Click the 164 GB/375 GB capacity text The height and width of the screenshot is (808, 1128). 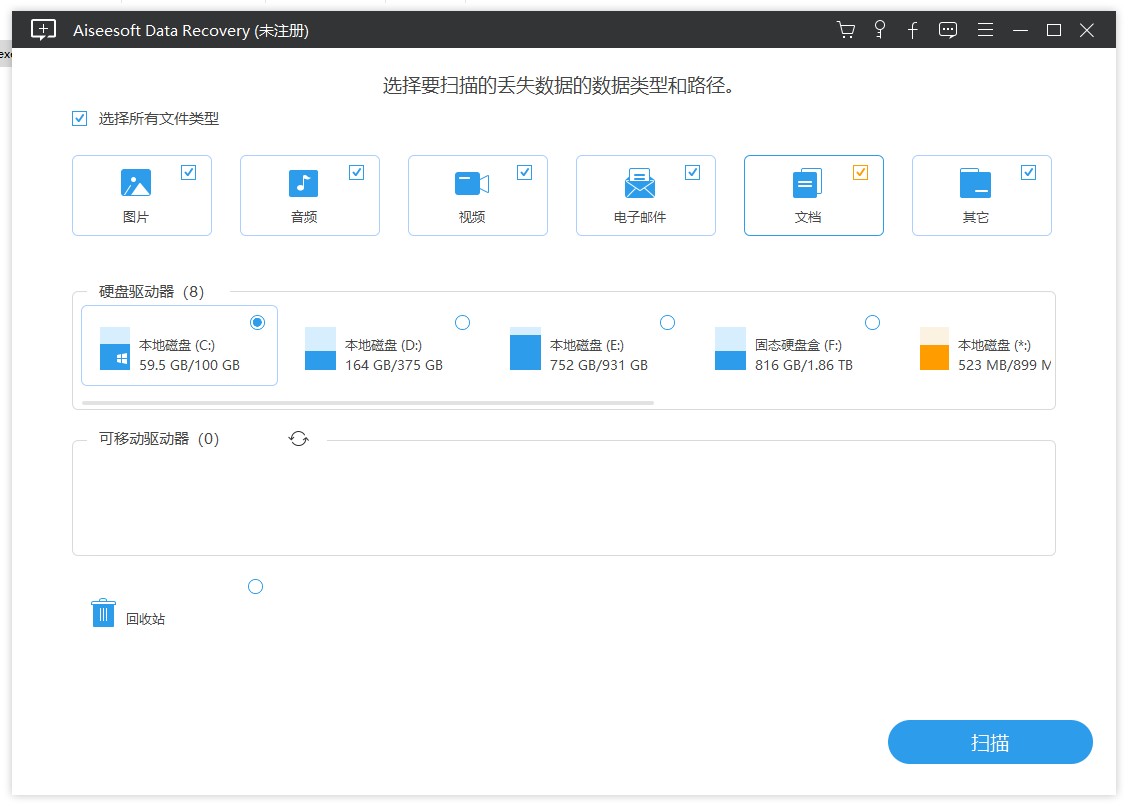pos(394,366)
